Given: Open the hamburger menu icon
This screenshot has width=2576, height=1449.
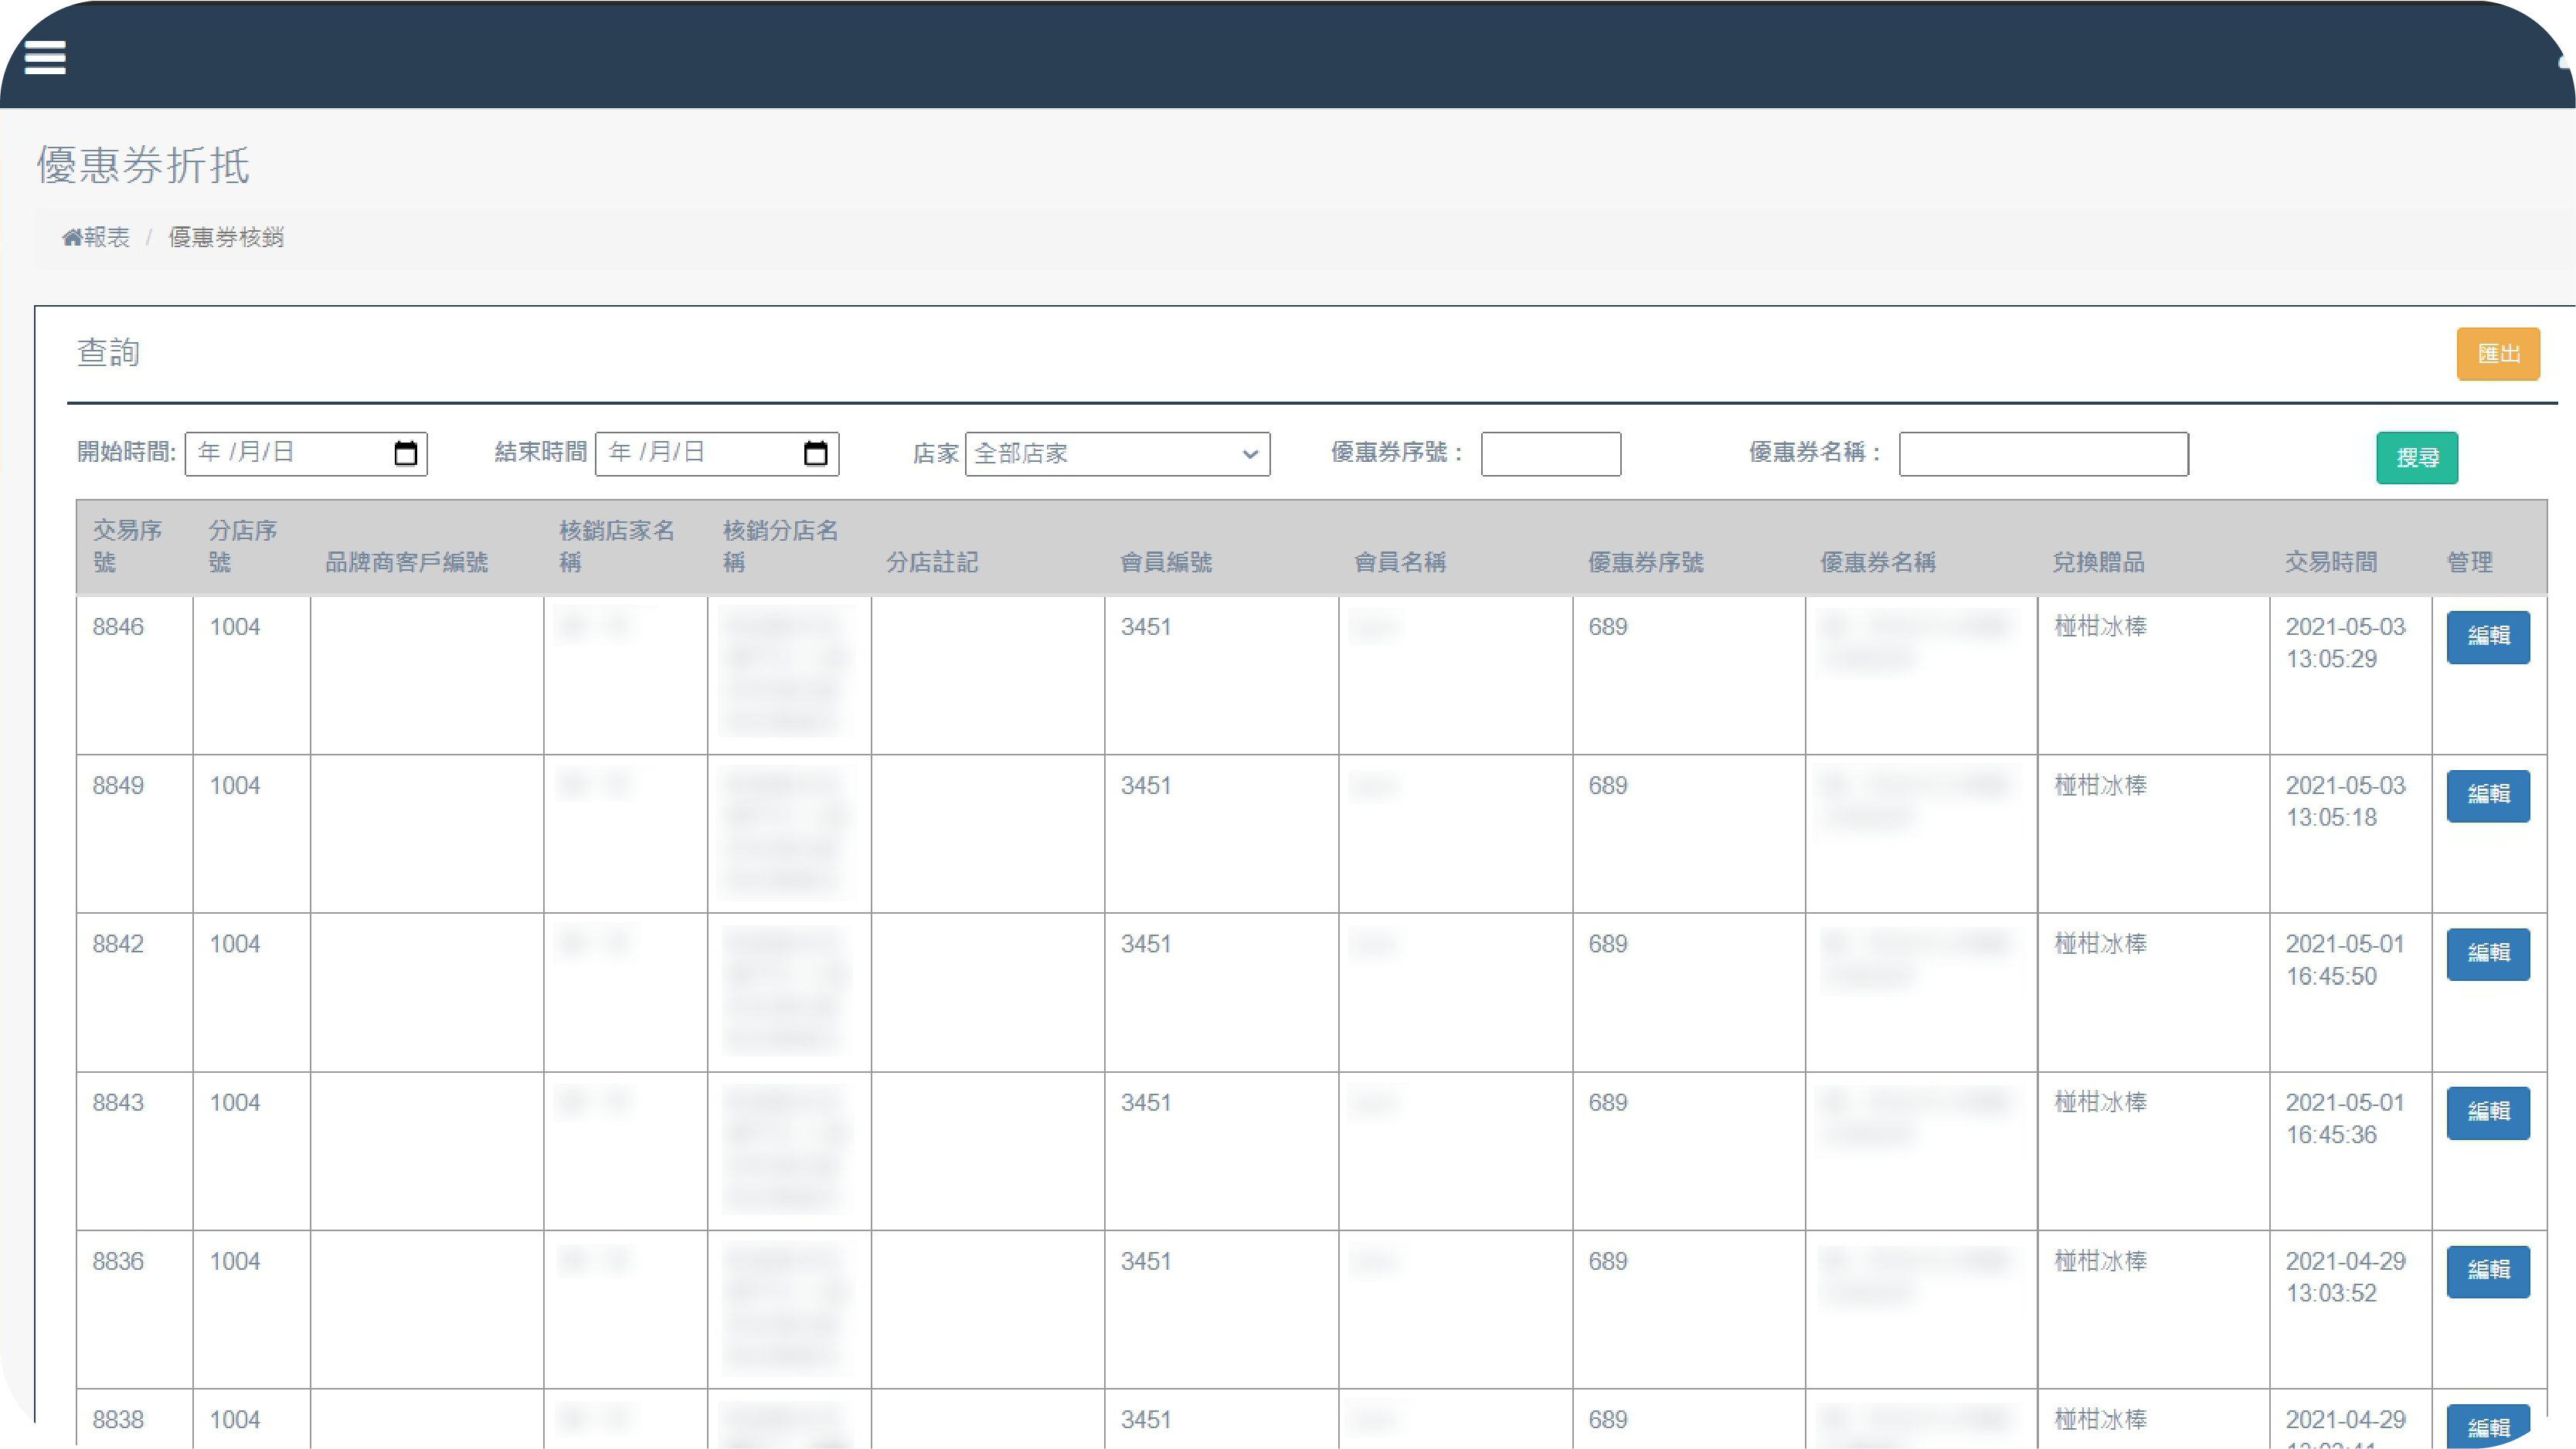Looking at the screenshot, I should click(45, 57).
